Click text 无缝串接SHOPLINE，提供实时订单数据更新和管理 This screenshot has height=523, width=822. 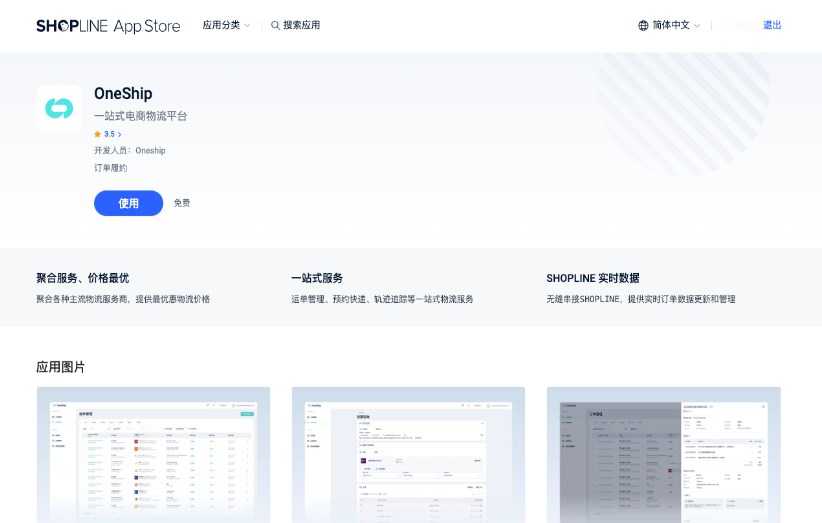(641, 299)
